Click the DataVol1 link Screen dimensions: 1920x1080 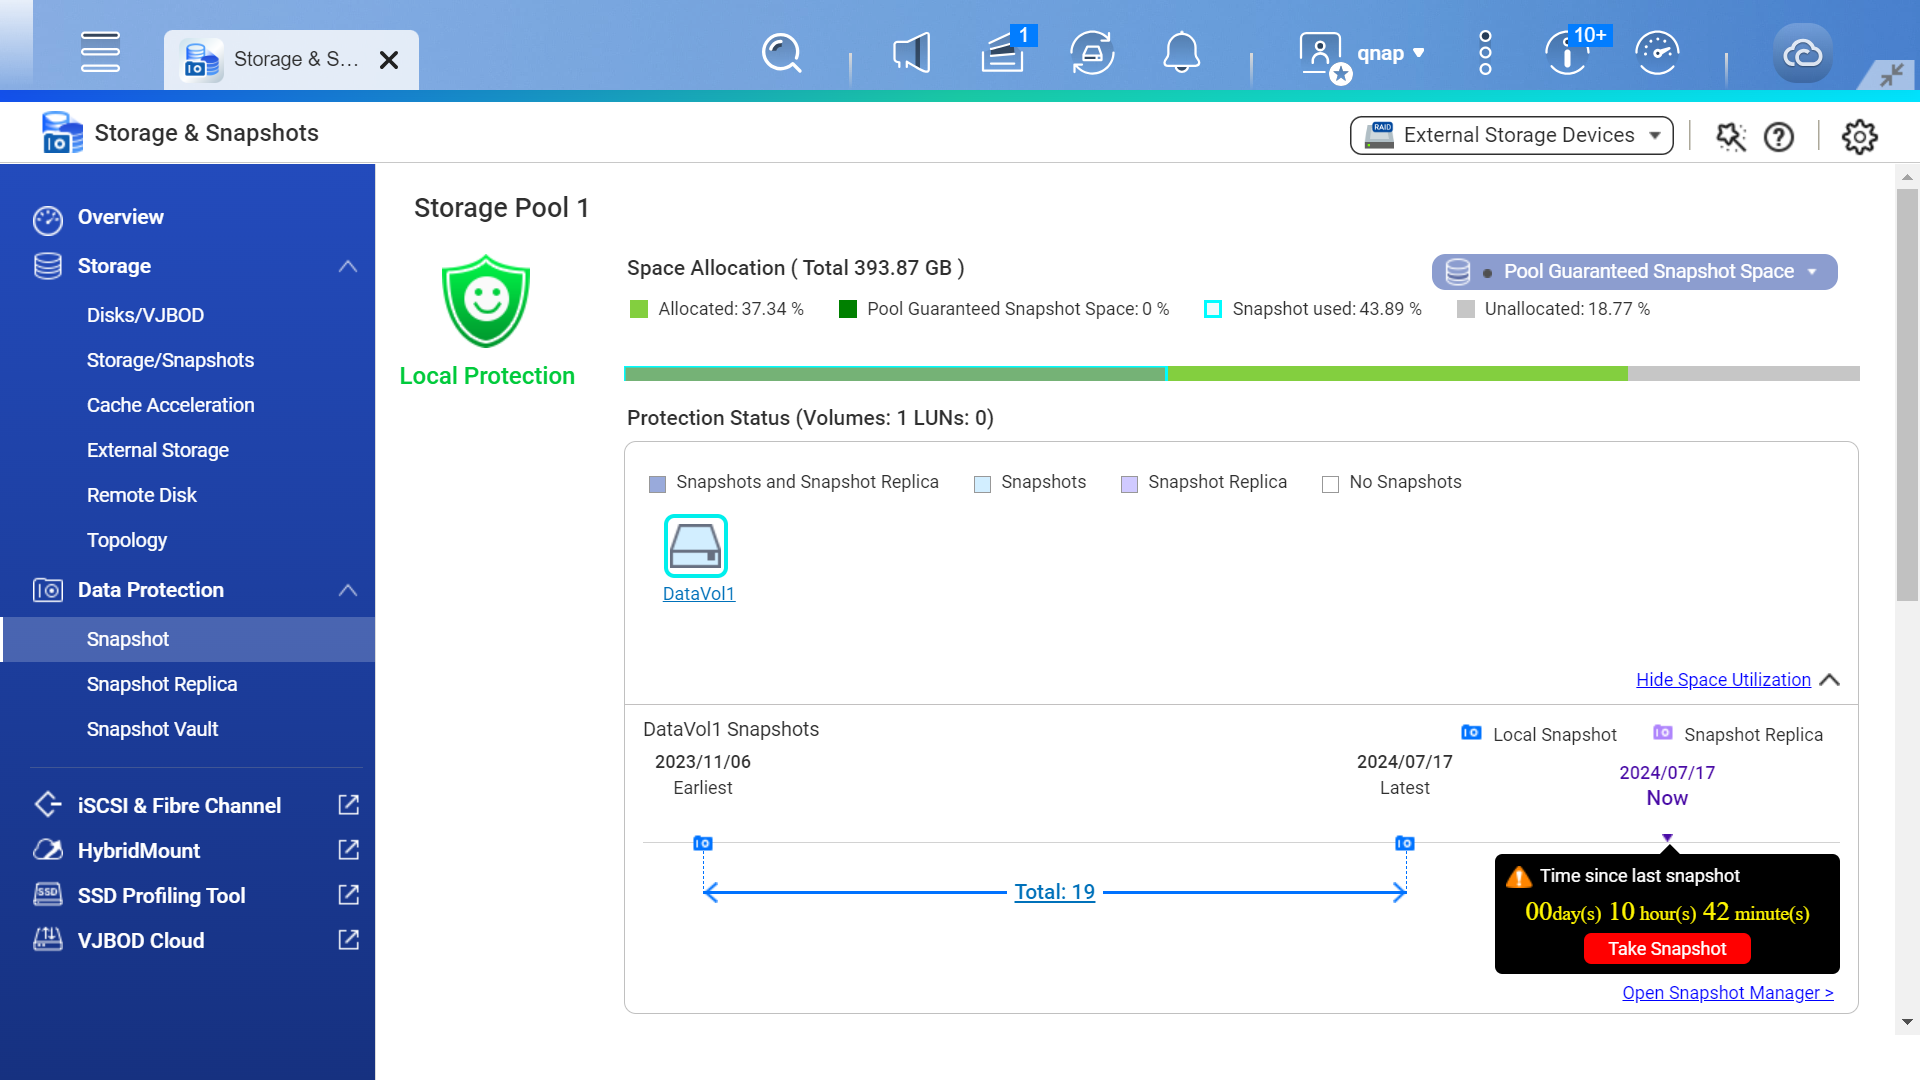coord(698,593)
